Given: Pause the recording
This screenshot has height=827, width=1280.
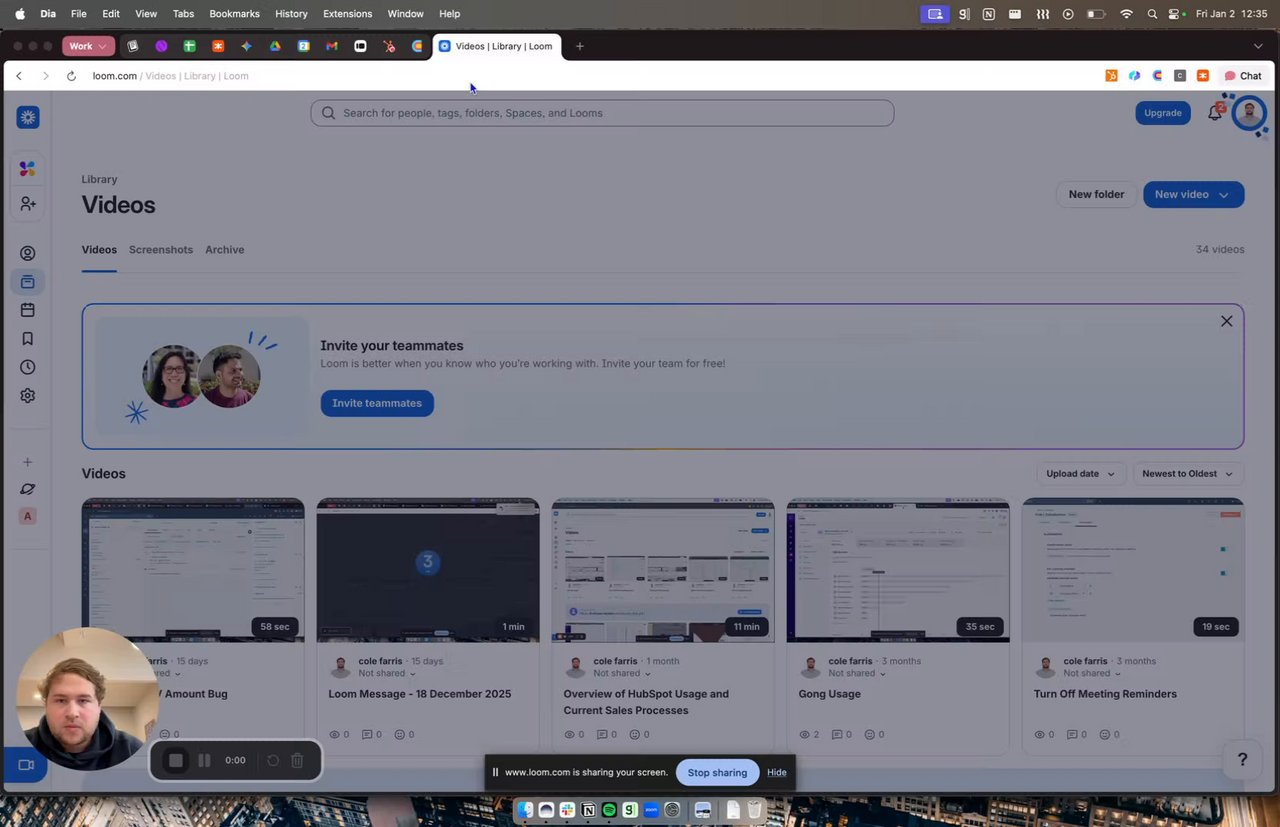Looking at the screenshot, I should tap(204, 761).
